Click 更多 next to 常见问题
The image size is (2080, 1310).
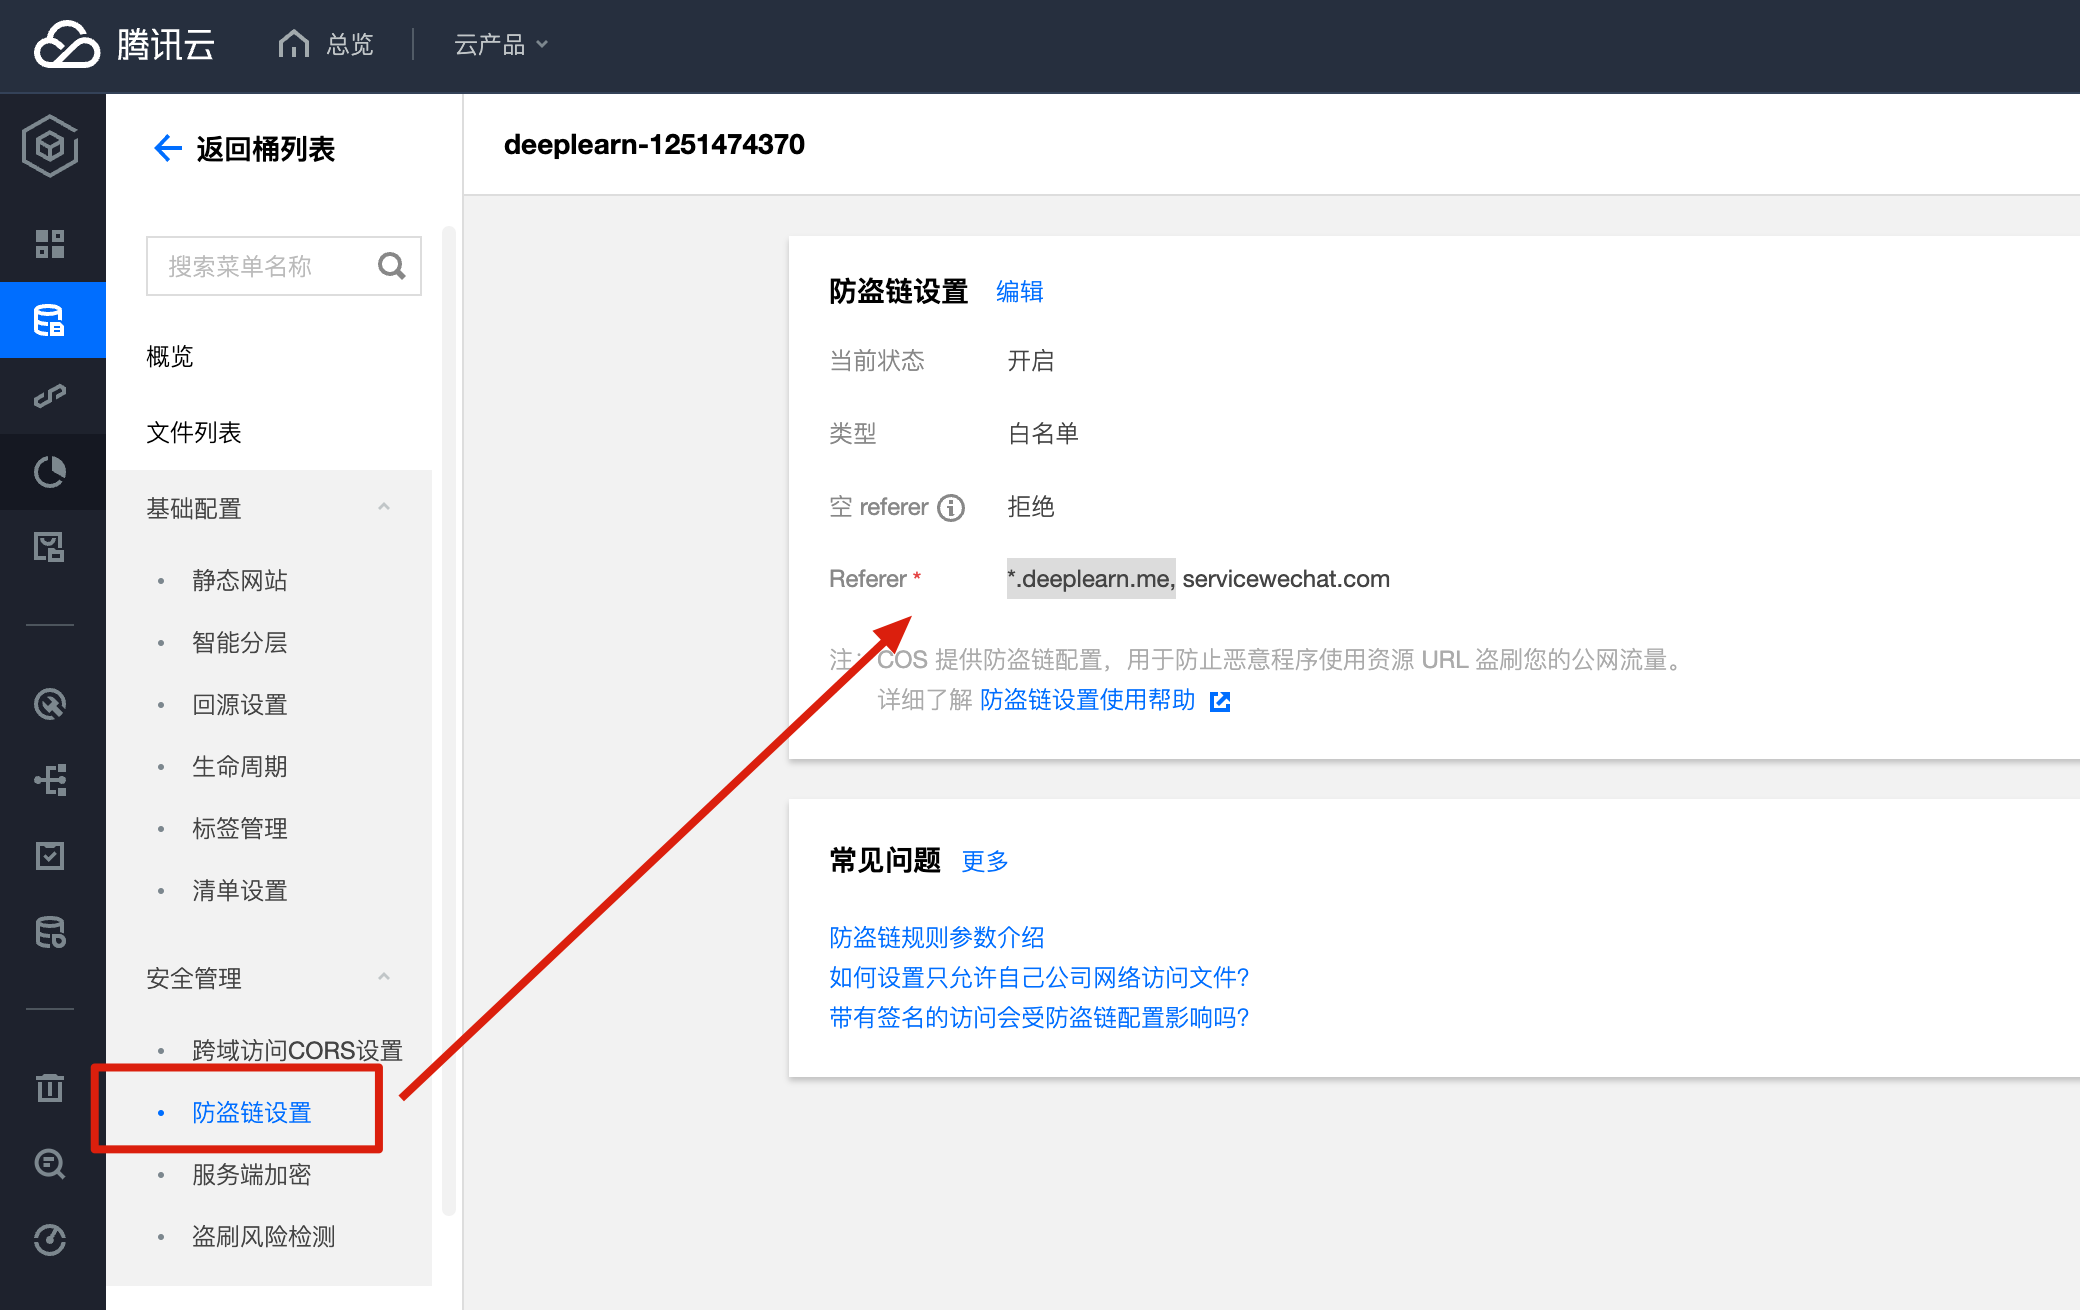[x=984, y=861]
